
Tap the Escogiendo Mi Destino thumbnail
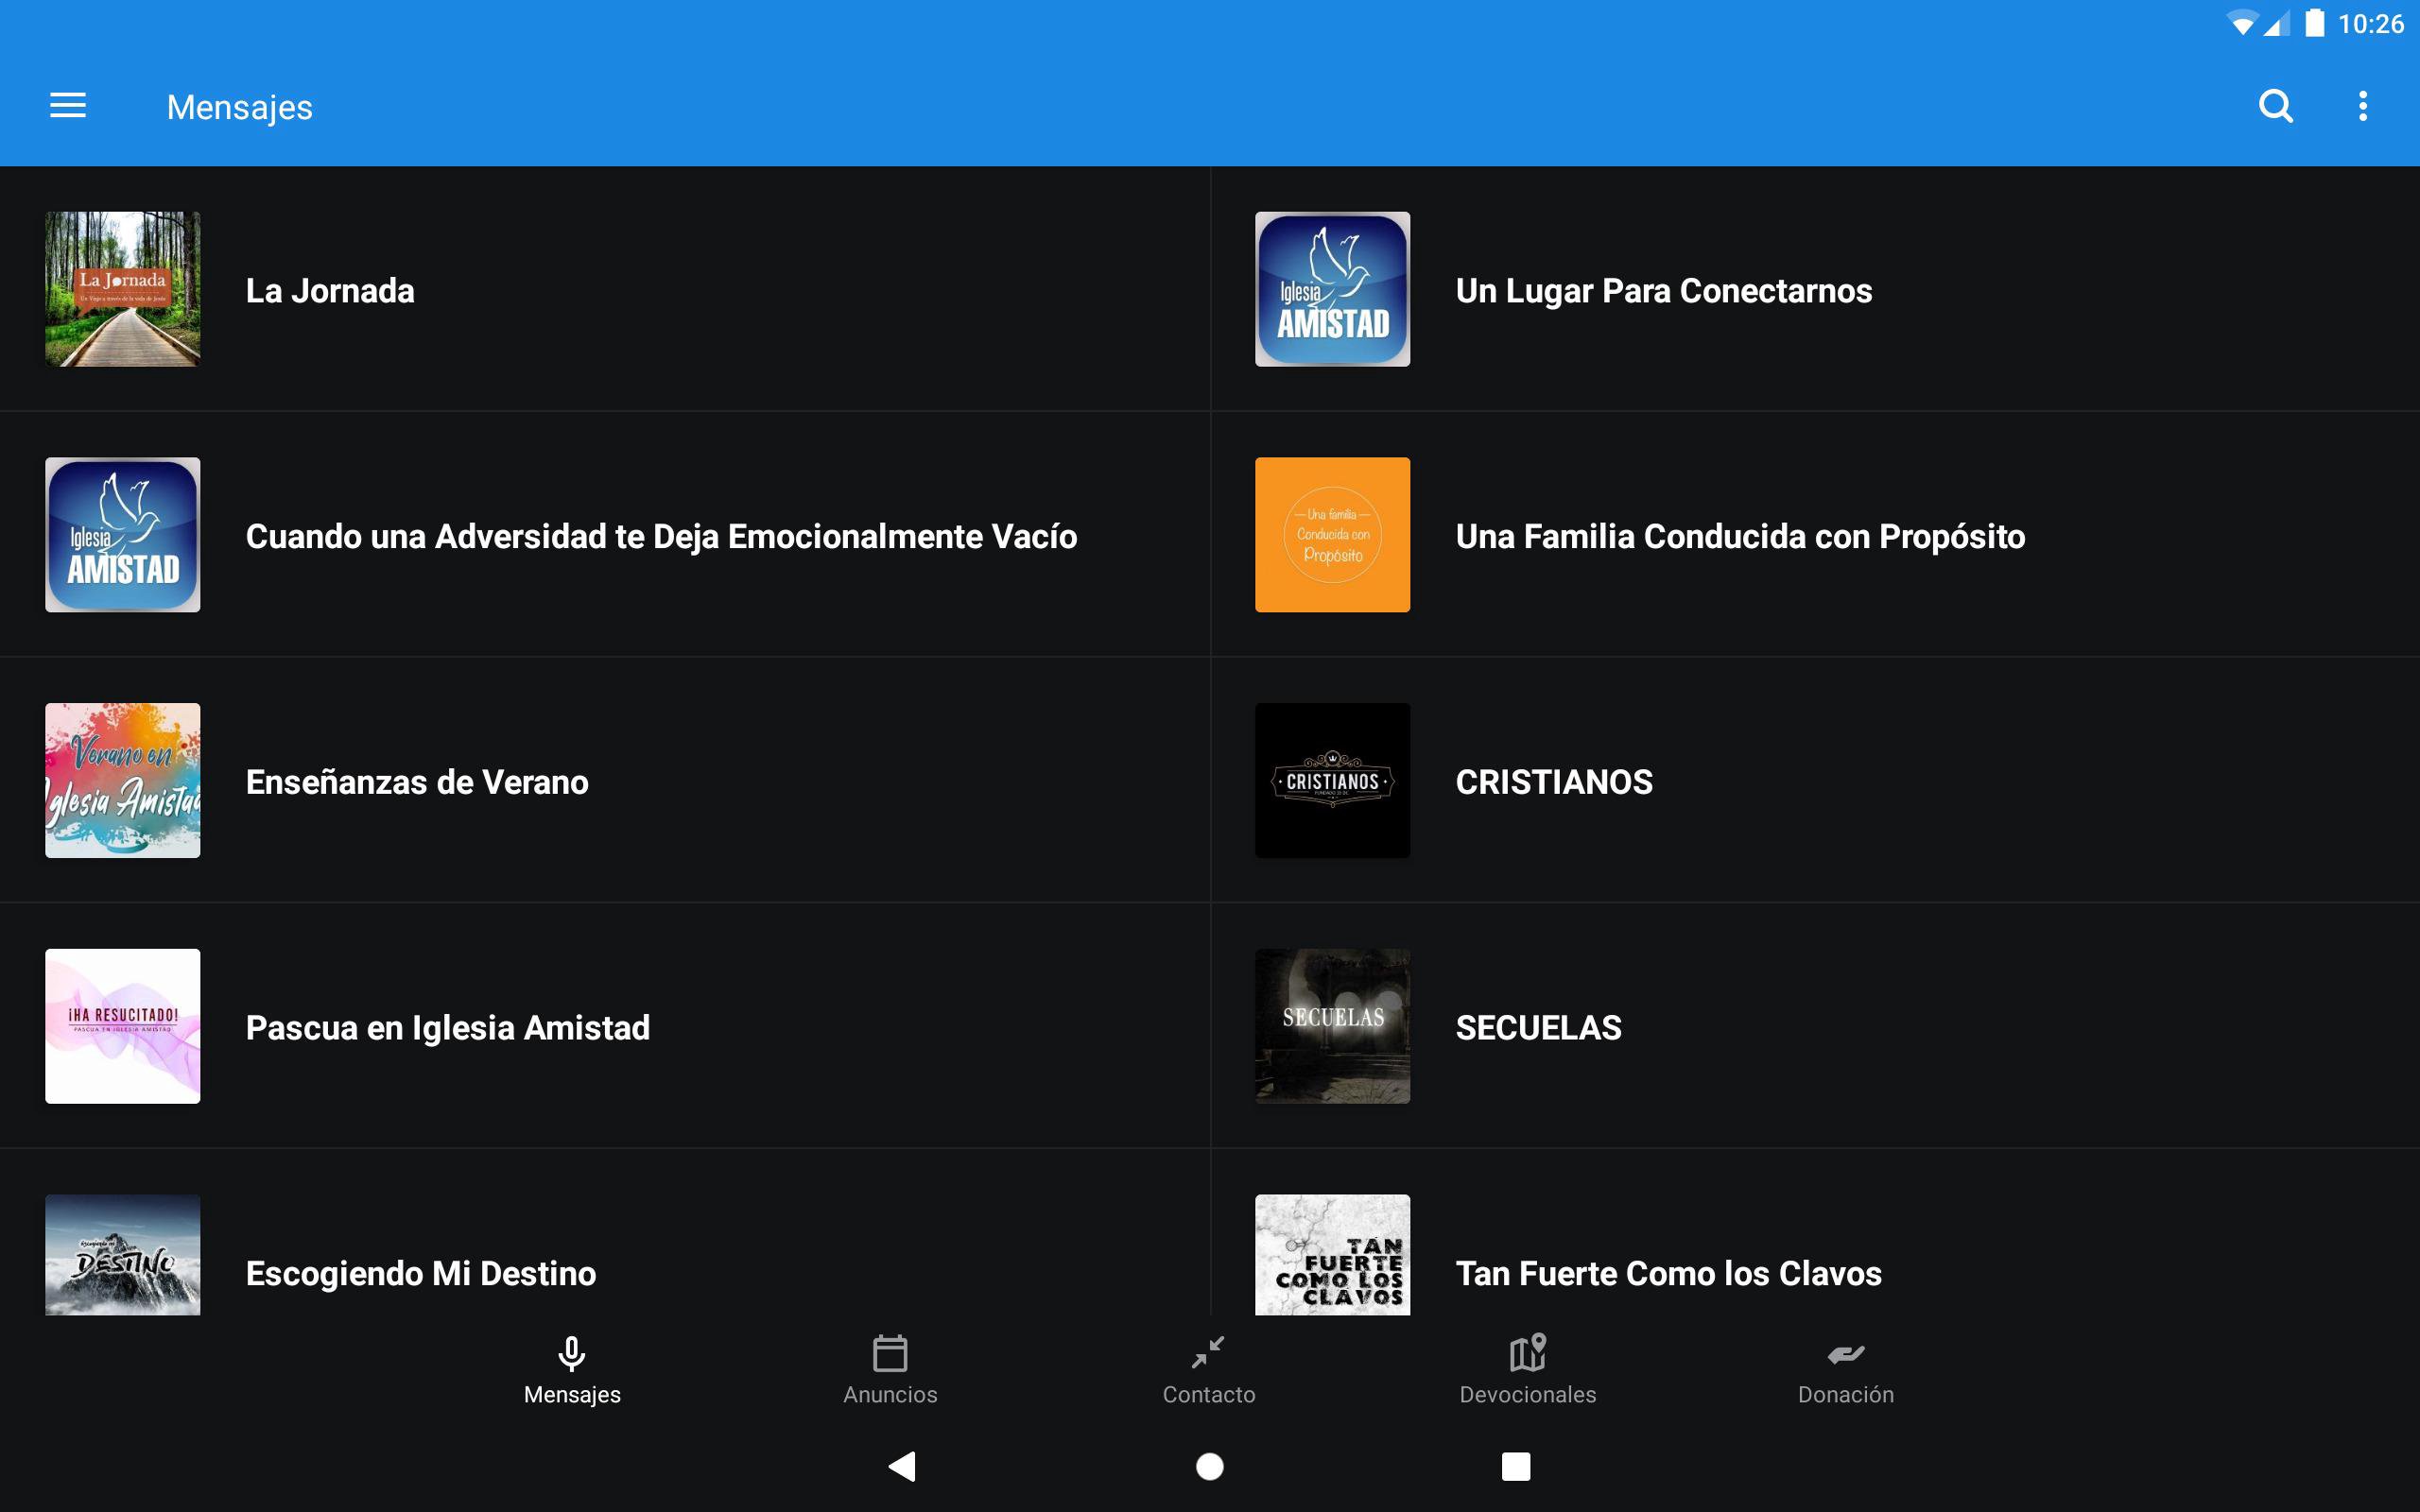click(x=122, y=1254)
